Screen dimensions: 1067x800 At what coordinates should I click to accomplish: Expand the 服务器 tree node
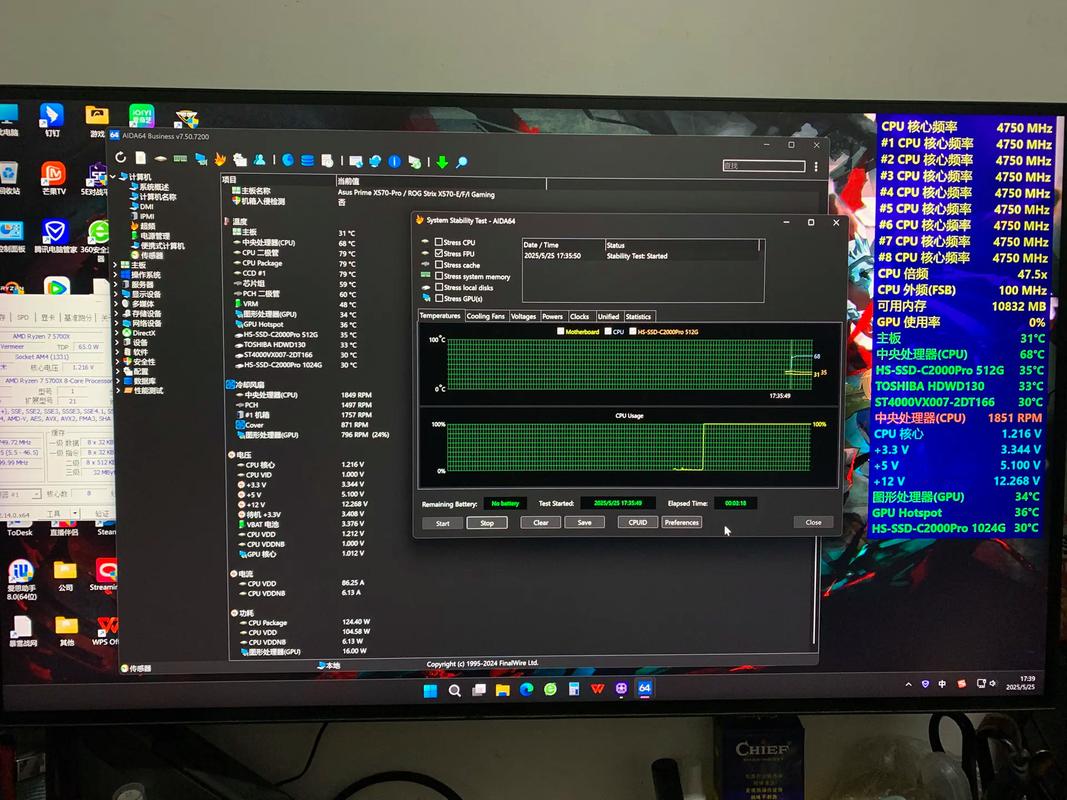point(116,284)
